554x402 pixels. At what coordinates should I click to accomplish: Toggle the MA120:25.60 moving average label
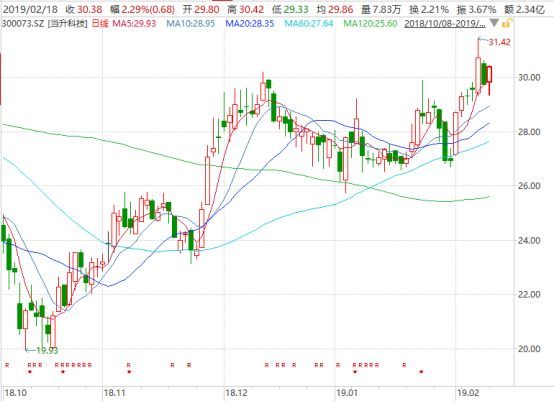[370, 24]
